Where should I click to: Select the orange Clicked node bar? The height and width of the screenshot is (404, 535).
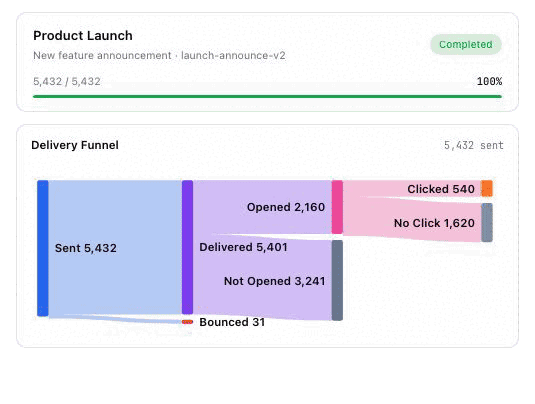[487, 188]
